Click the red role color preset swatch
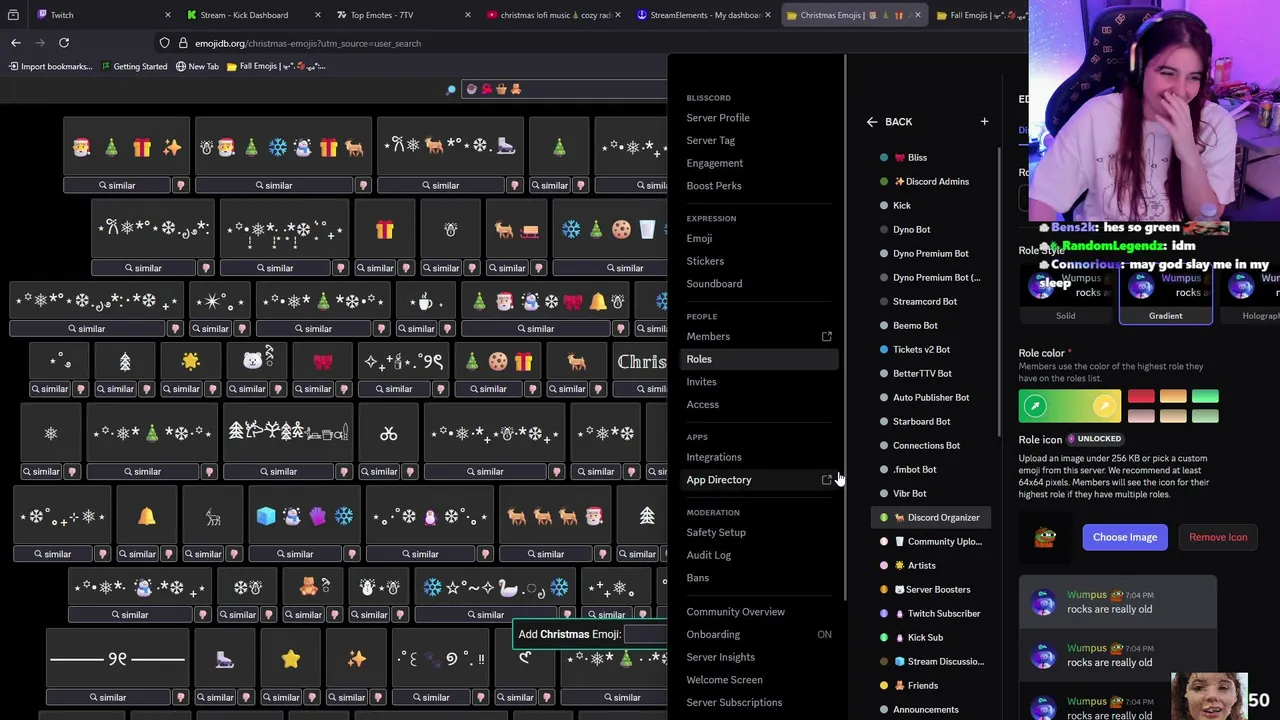1280x720 pixels. click(x=1141, y=398)
